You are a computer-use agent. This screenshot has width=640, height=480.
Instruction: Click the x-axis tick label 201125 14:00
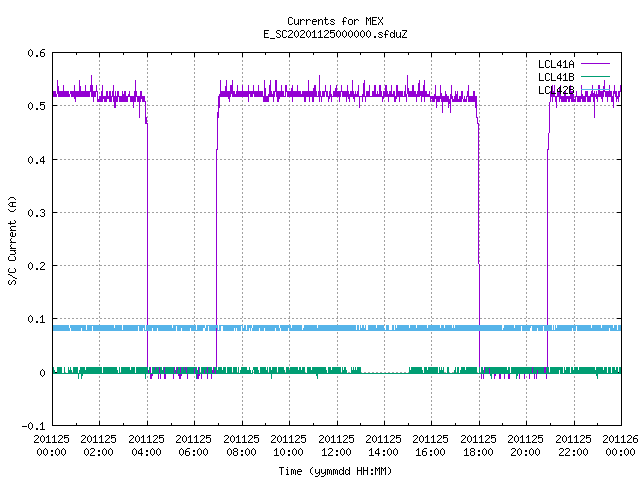383,445
